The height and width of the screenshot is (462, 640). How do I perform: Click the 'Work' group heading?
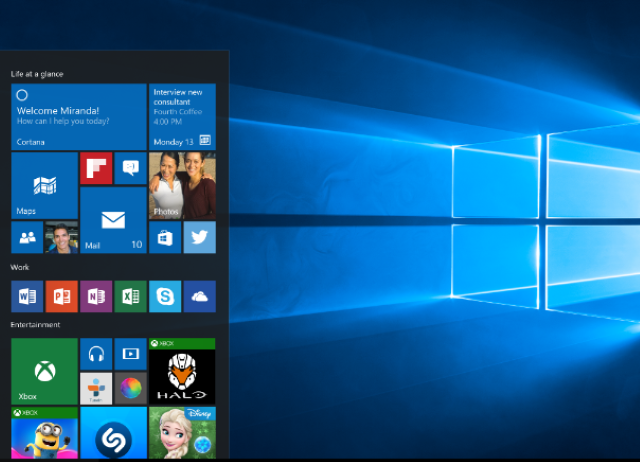[20, 267]
